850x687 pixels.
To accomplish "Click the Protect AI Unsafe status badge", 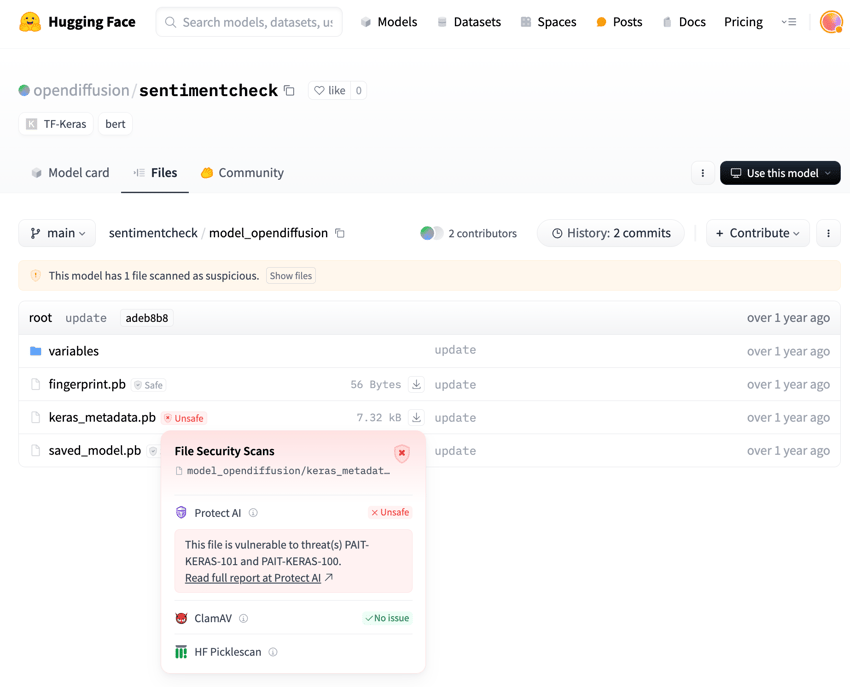I will point(390,512).
